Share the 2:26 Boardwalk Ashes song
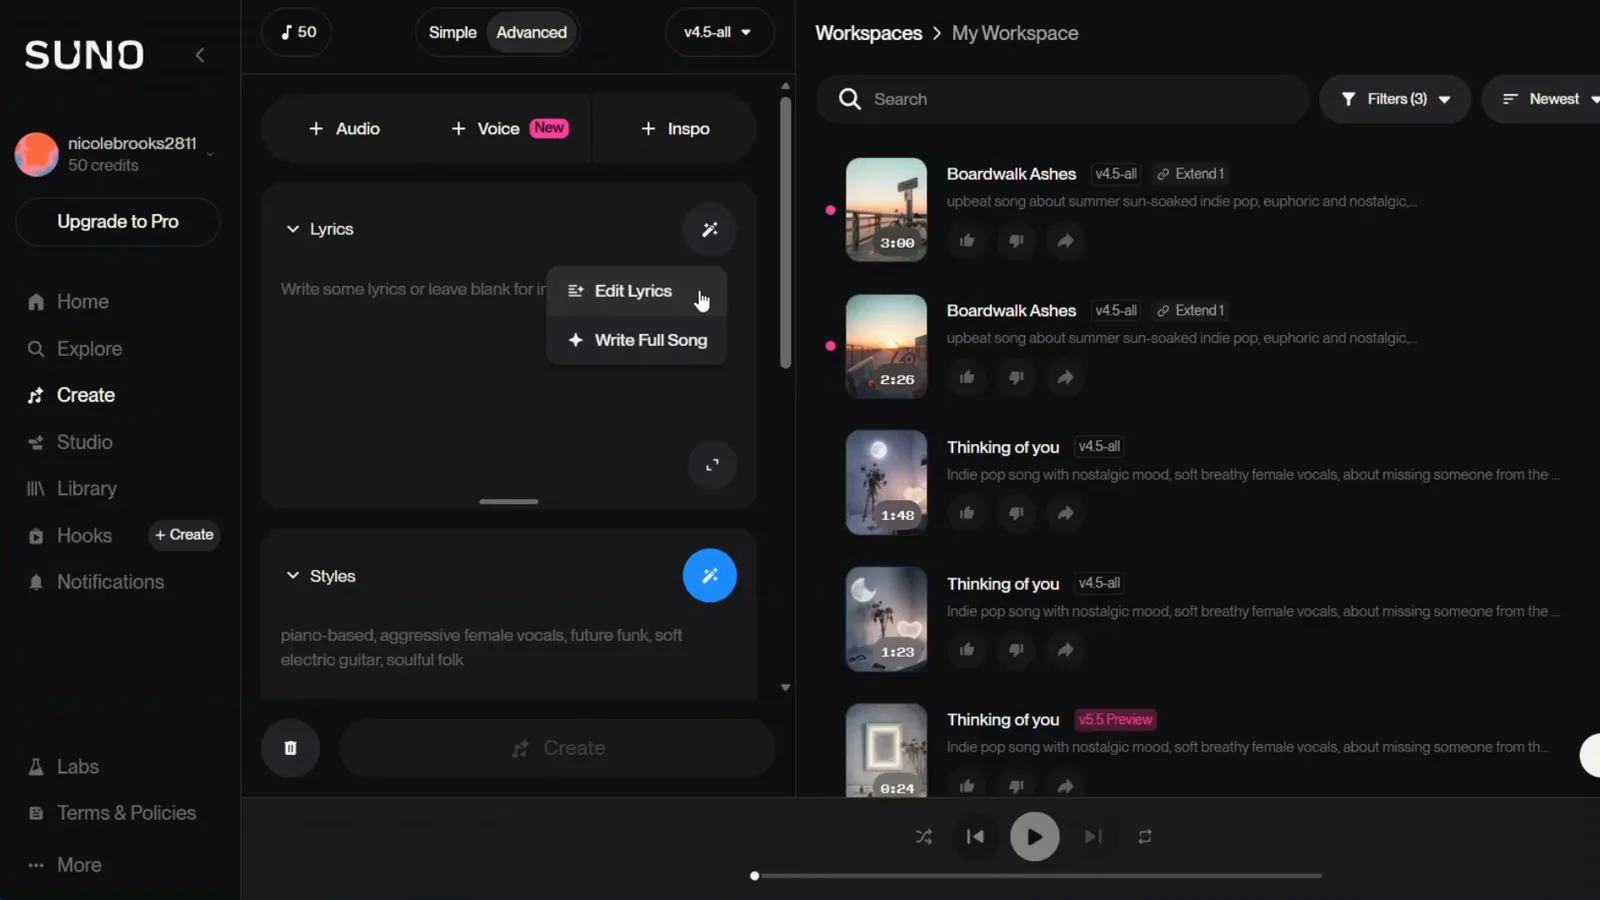Viewport: 1600px width, 900px height. point(1065,377)
